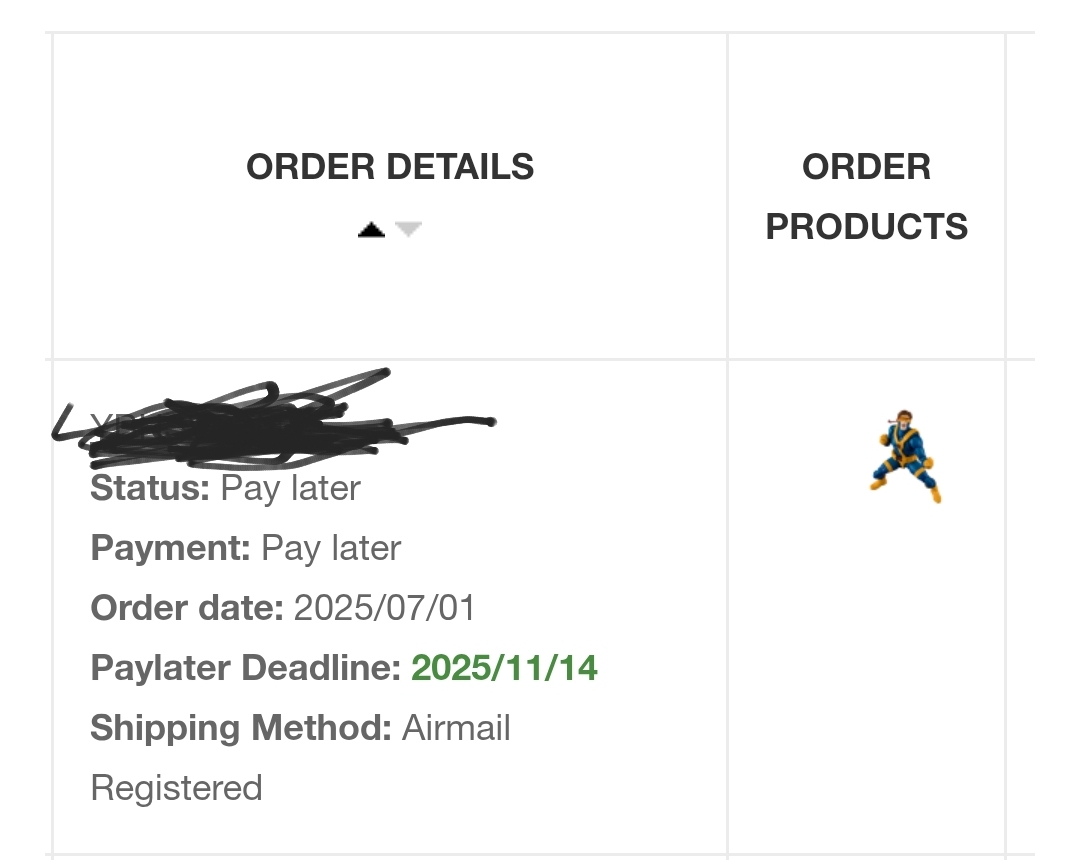Click the Status label
1080x860 pixels.
pyautogui.click(x=150, y=488)
